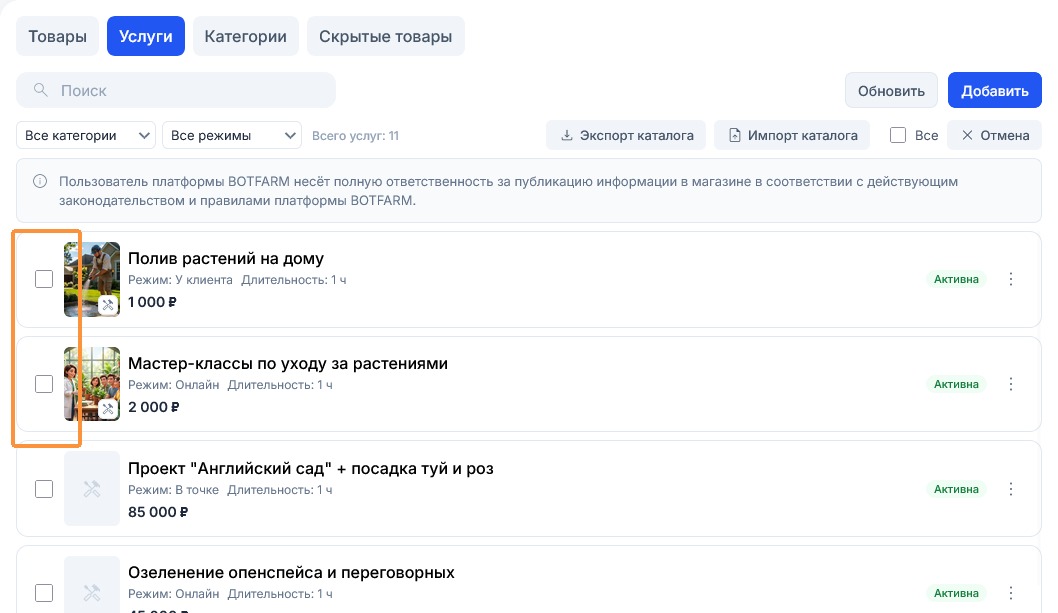Check the Полив растений на дому checkbox

(44, 279)
